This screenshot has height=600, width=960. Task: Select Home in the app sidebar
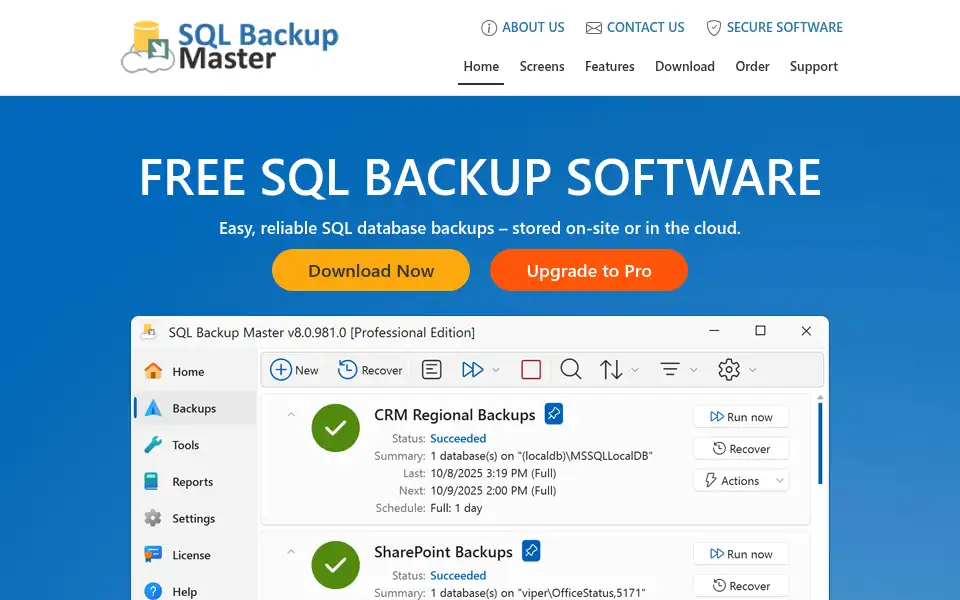195,372
